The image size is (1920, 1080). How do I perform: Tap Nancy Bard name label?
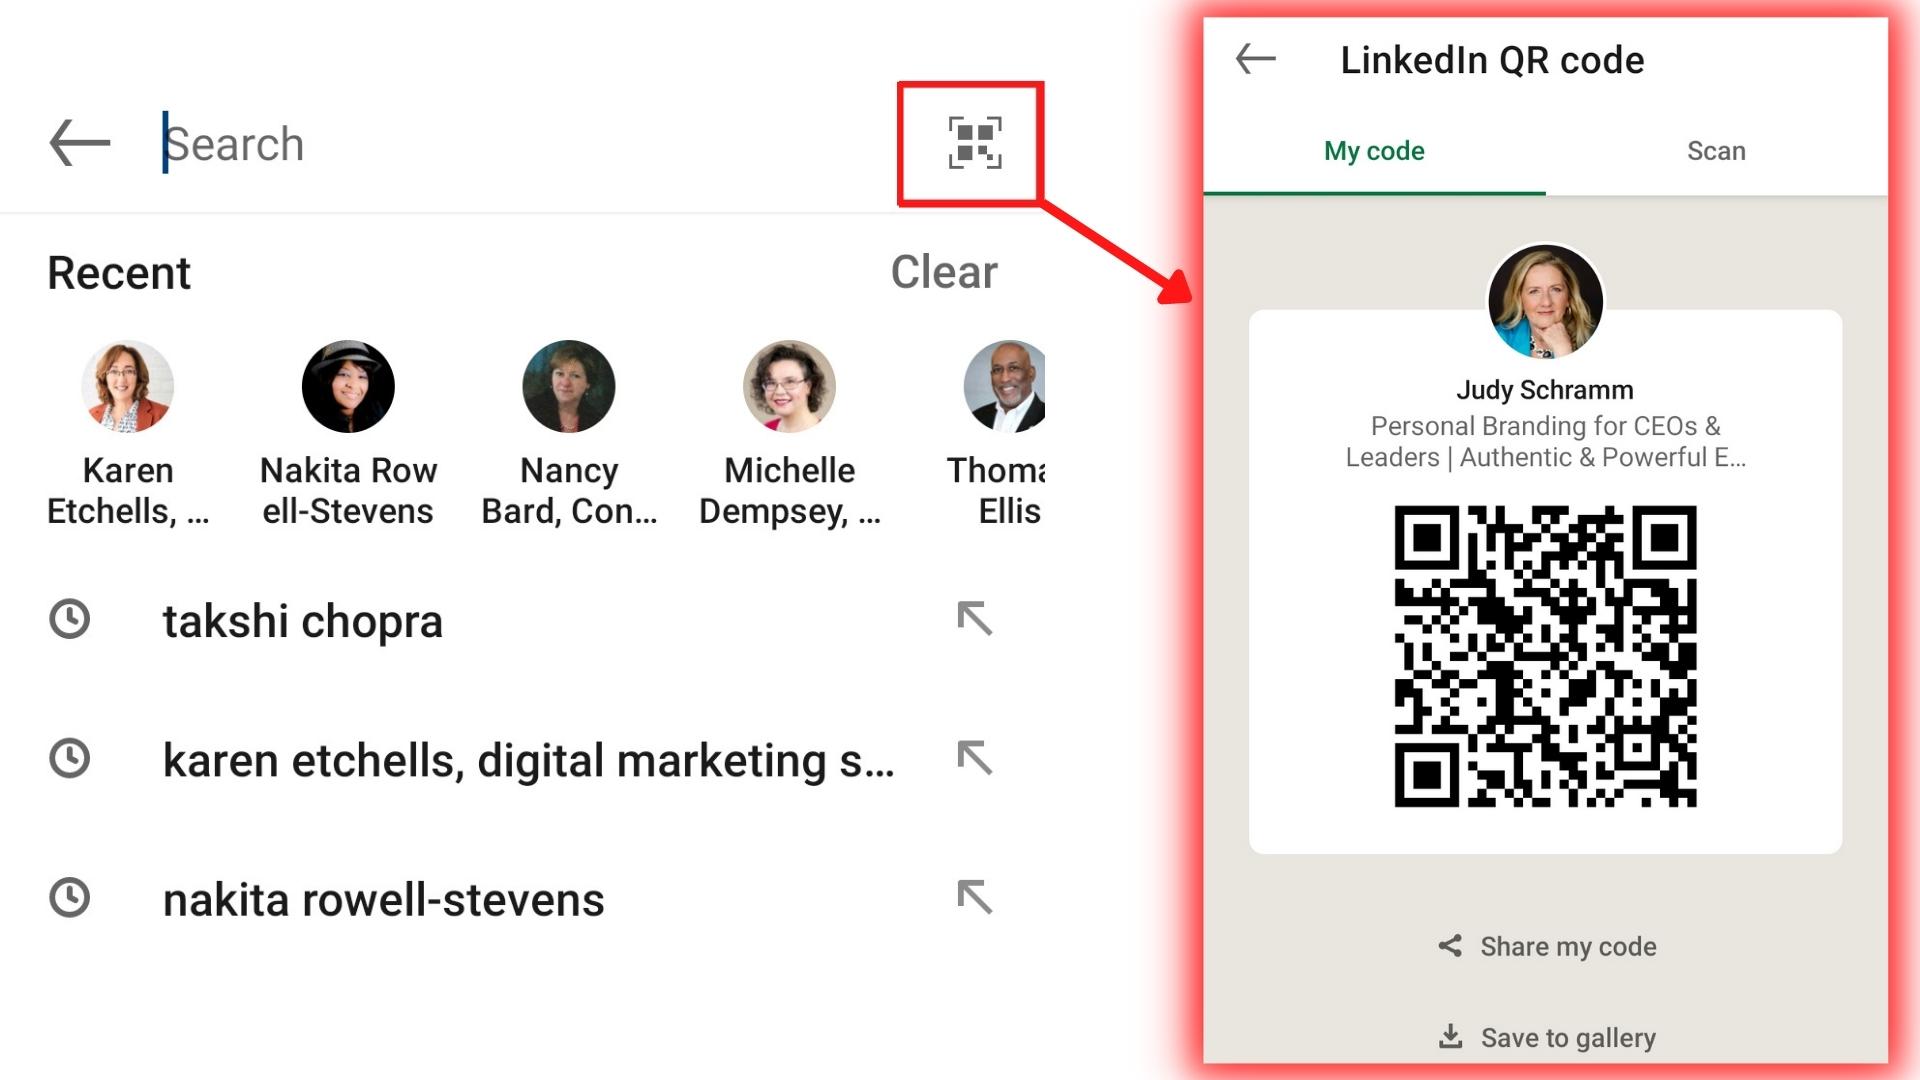(x=569, y=490)
